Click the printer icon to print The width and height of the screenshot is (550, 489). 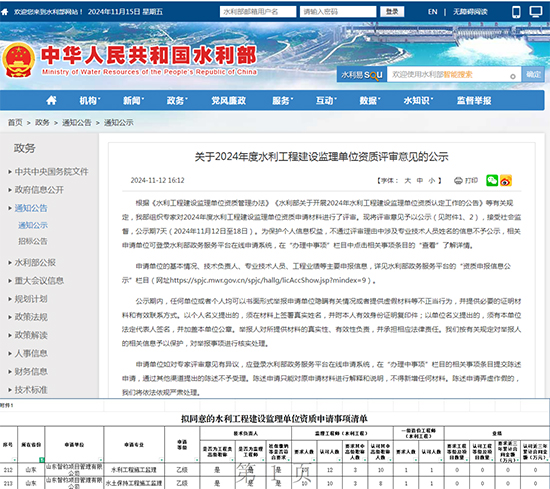[x=458, y=181]
